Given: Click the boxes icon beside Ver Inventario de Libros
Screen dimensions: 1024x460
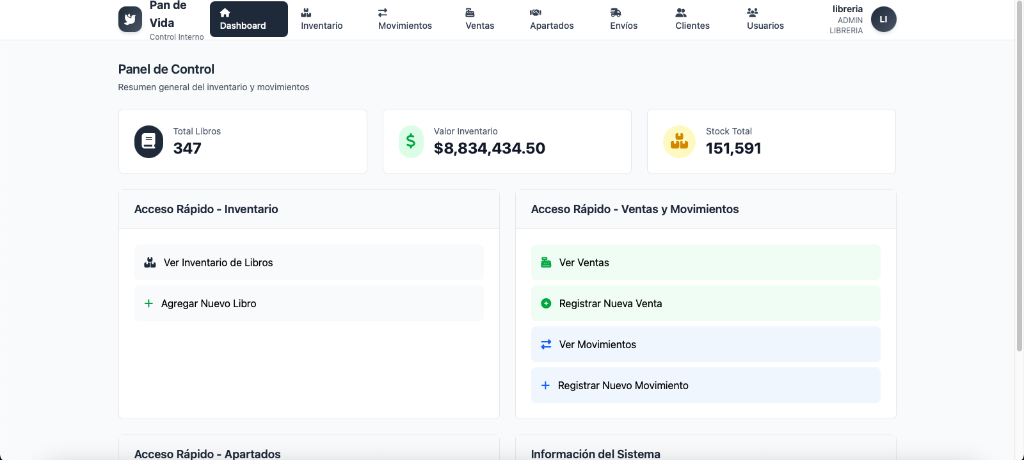Looking at the screenshot, I should (x=150, y=263).
